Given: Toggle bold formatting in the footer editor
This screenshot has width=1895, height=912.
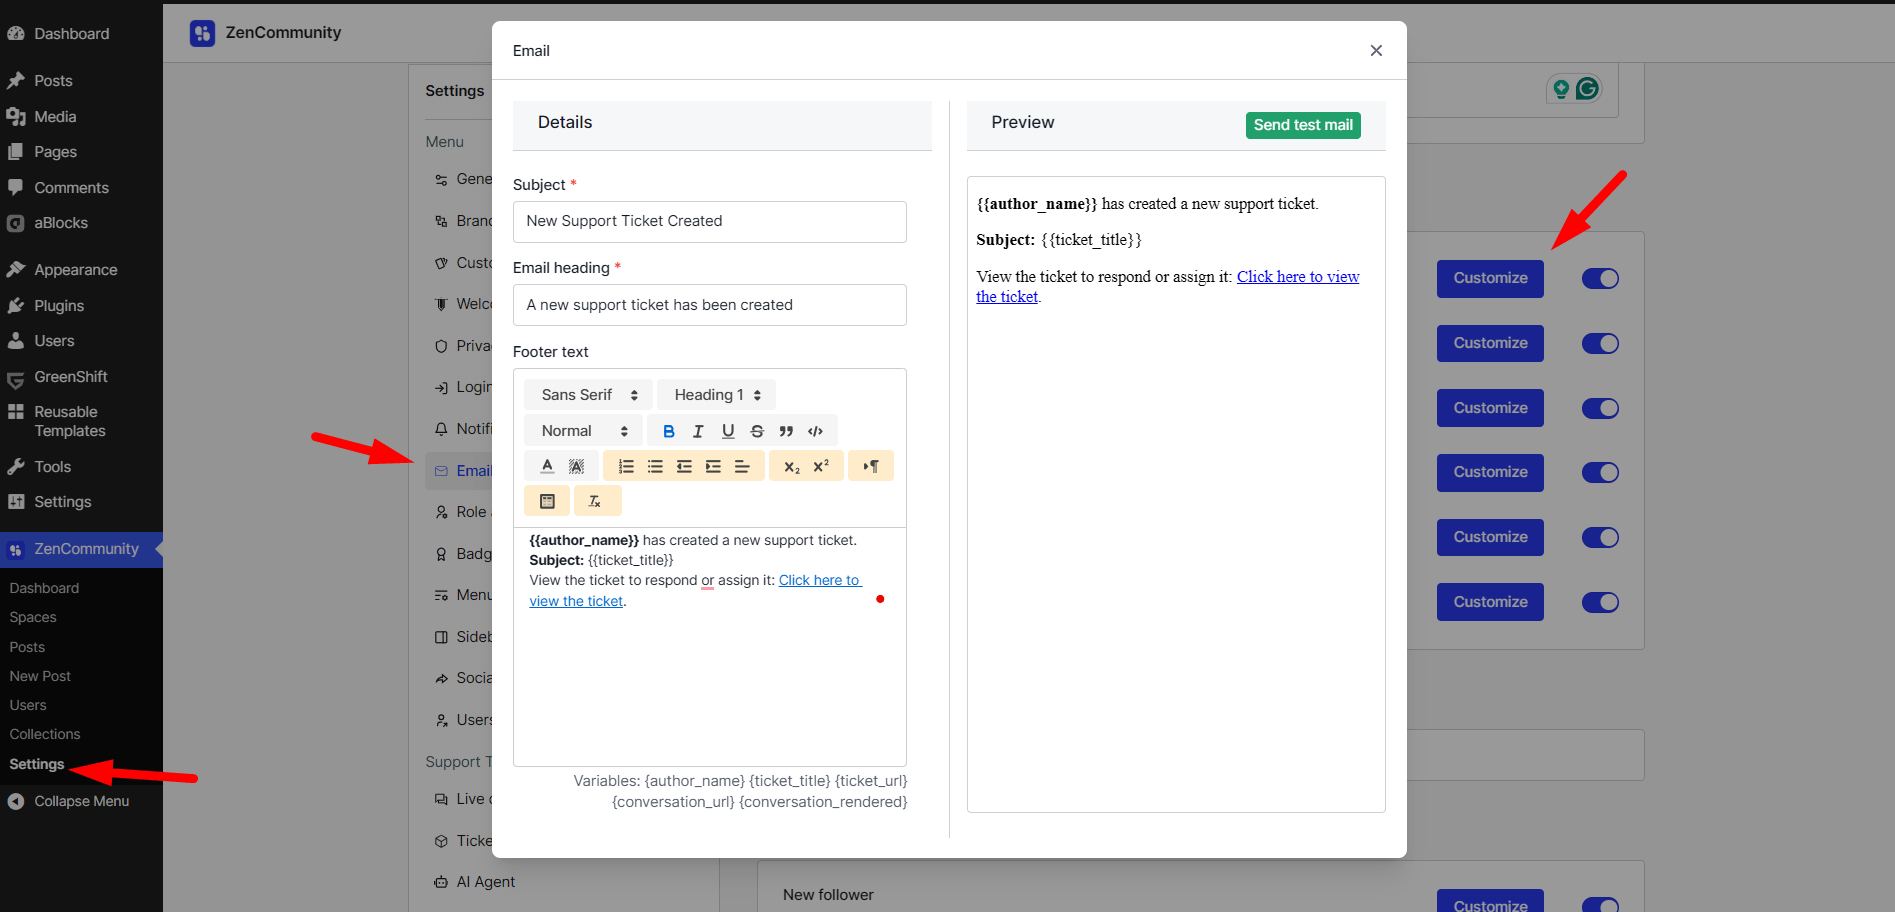Looking at the screenshot, I should pyautogui.click(x=669, y=431).
